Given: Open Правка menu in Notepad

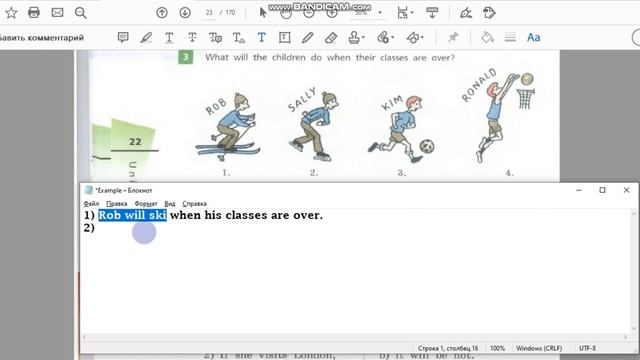Looking at the screenshot, I should [117, 203].
